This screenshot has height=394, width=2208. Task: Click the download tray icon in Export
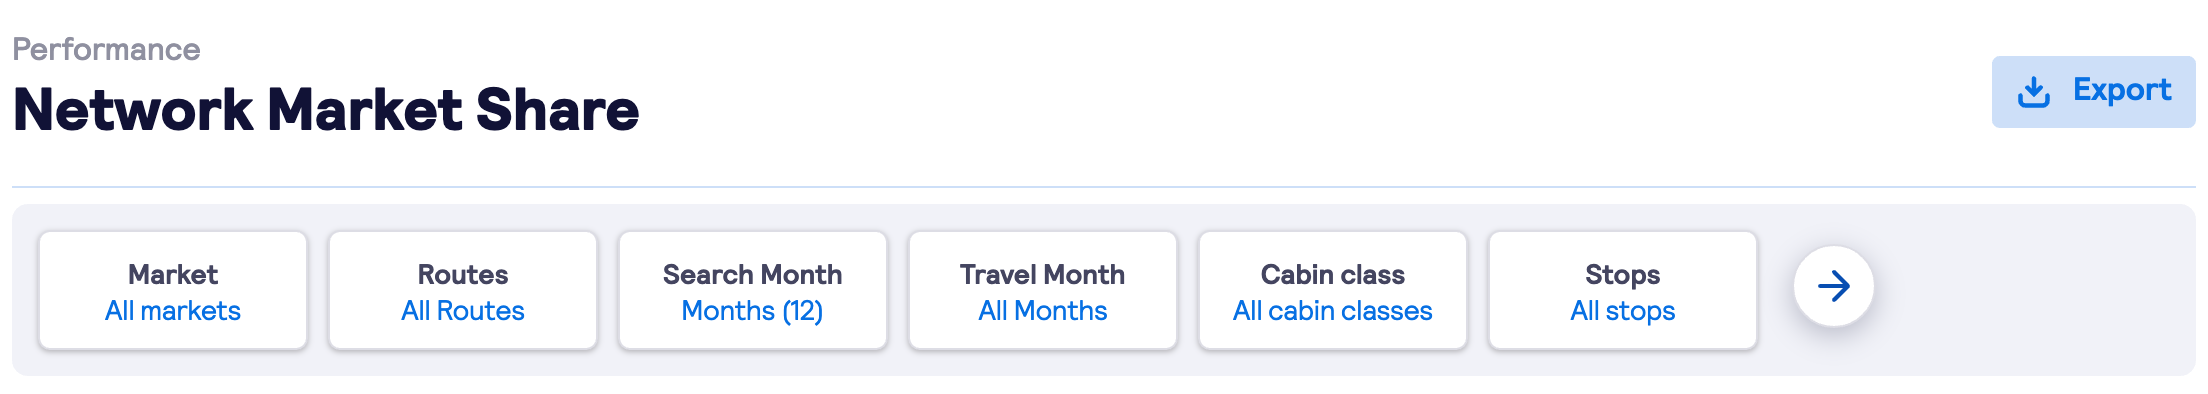[x=2034, y=92]
